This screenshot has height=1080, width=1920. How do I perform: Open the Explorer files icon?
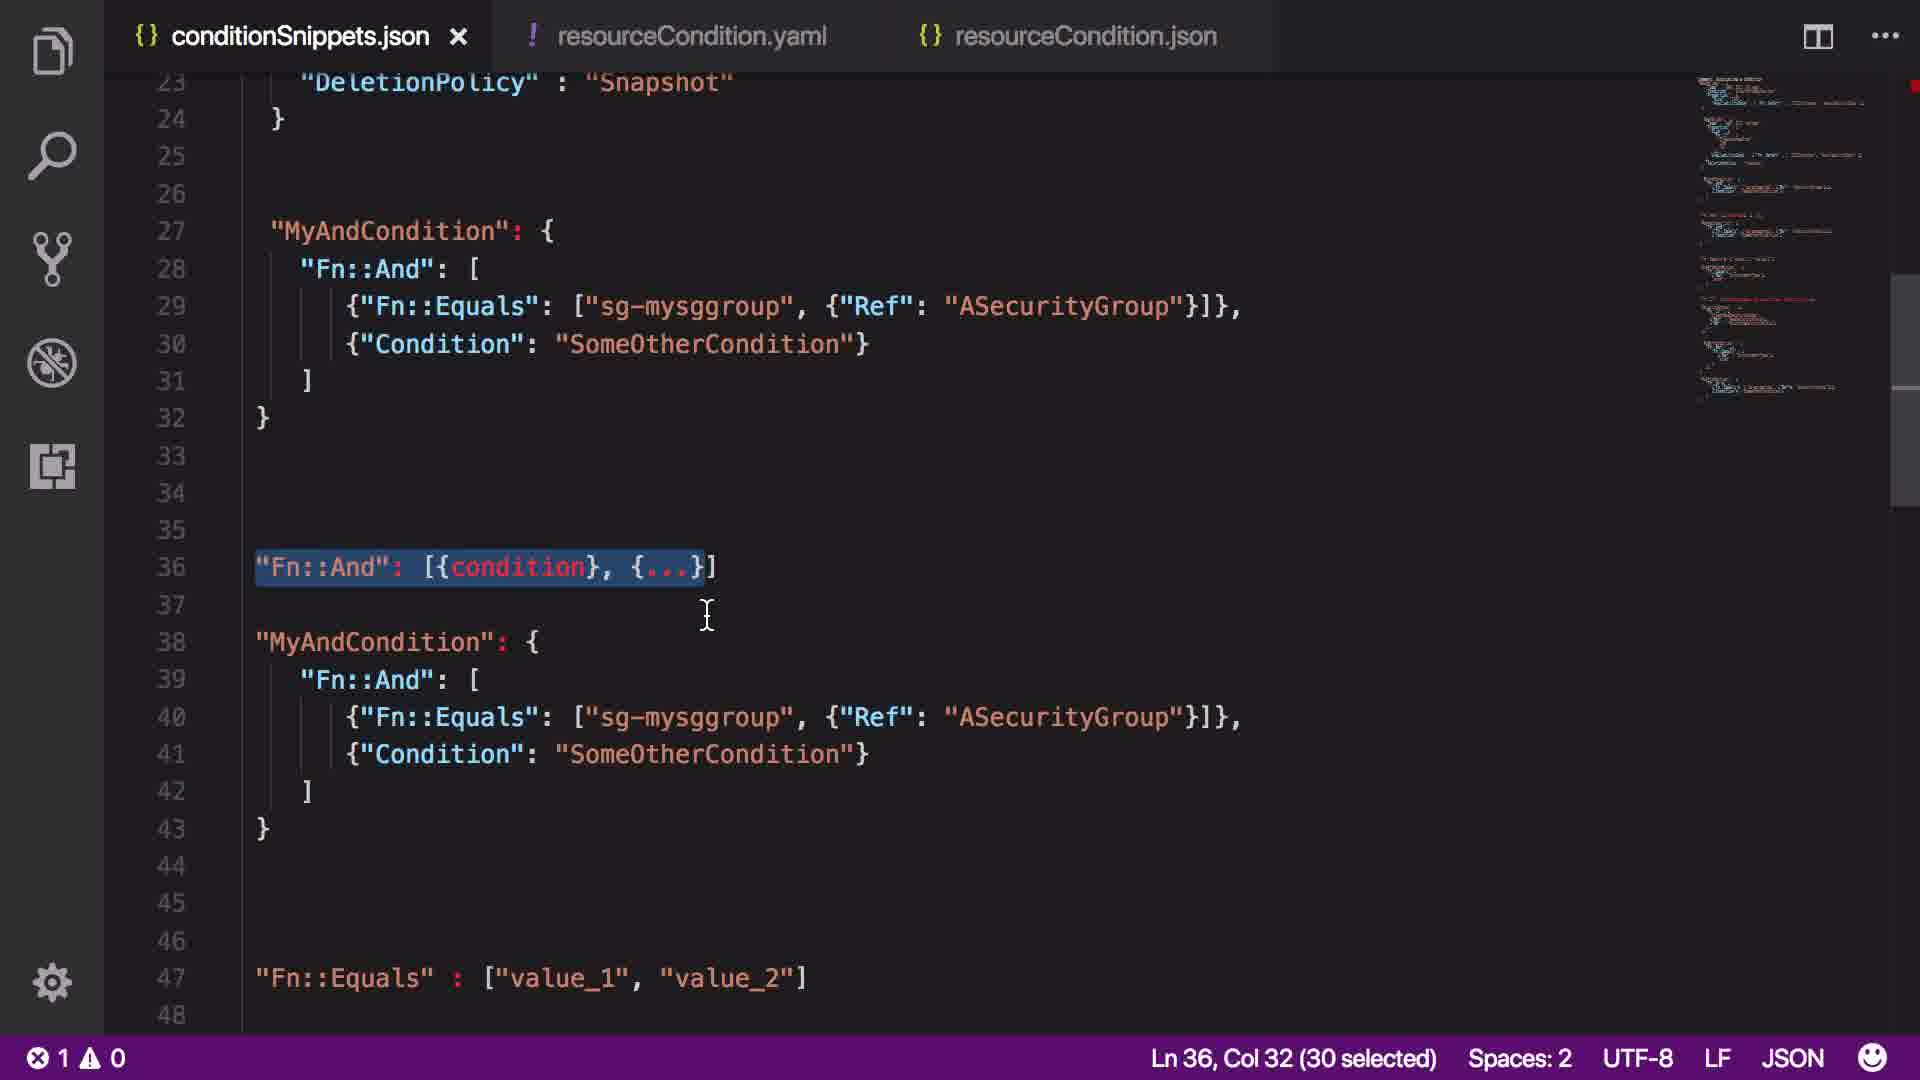click(52, 52)
